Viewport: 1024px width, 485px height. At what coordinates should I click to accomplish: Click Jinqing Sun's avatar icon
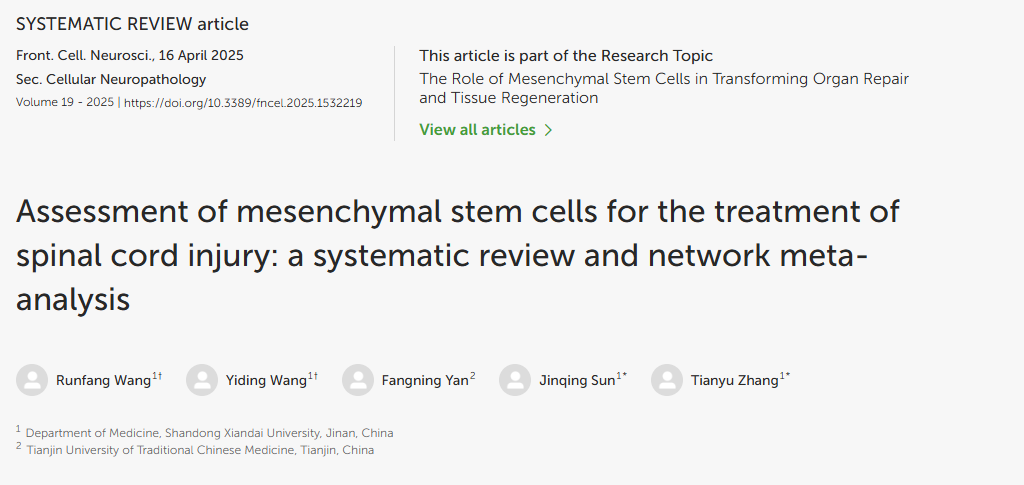[515, 380]
